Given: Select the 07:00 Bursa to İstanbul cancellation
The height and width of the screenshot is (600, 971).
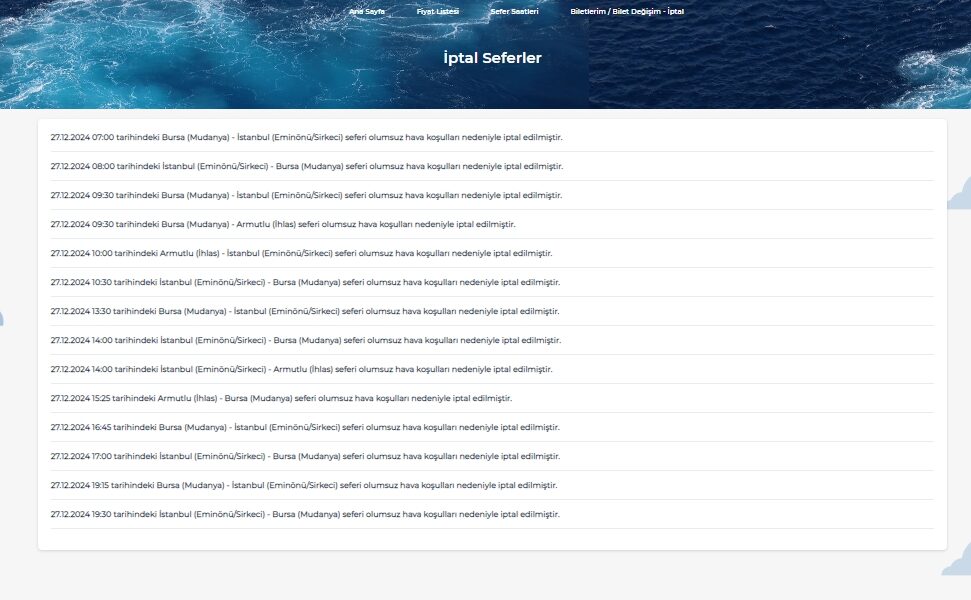Looking at the screenshot, I should click(306, 137).
